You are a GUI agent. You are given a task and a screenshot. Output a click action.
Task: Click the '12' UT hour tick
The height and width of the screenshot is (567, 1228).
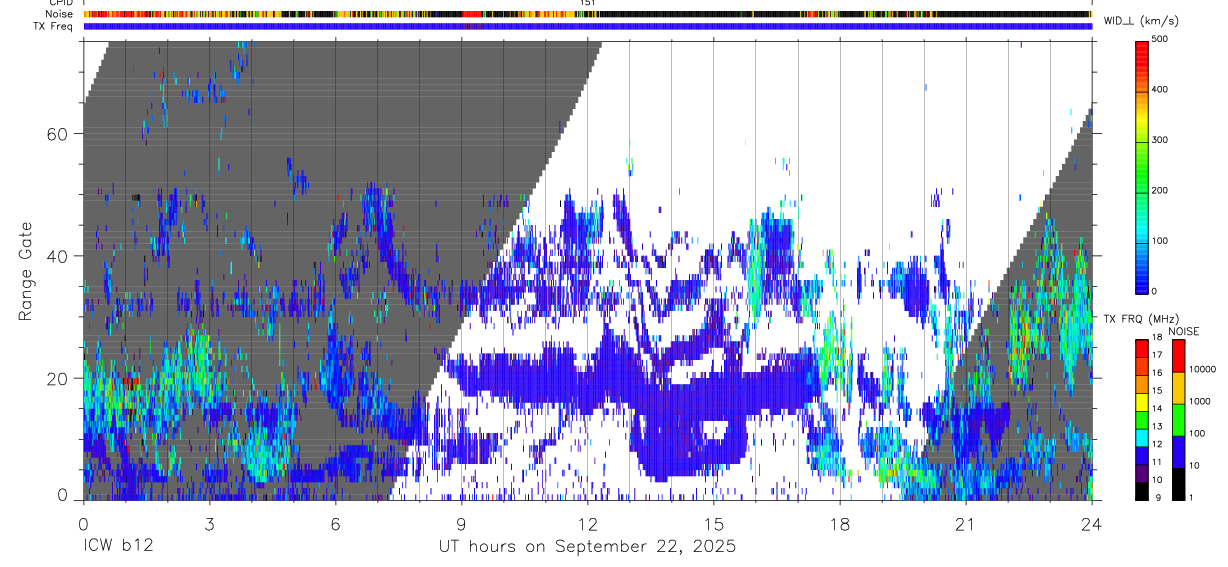587,524
